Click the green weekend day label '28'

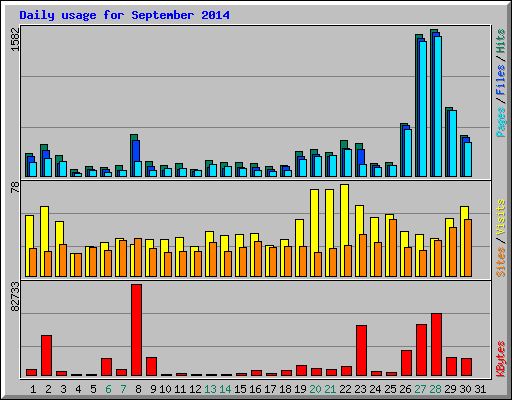click(435, 389)
